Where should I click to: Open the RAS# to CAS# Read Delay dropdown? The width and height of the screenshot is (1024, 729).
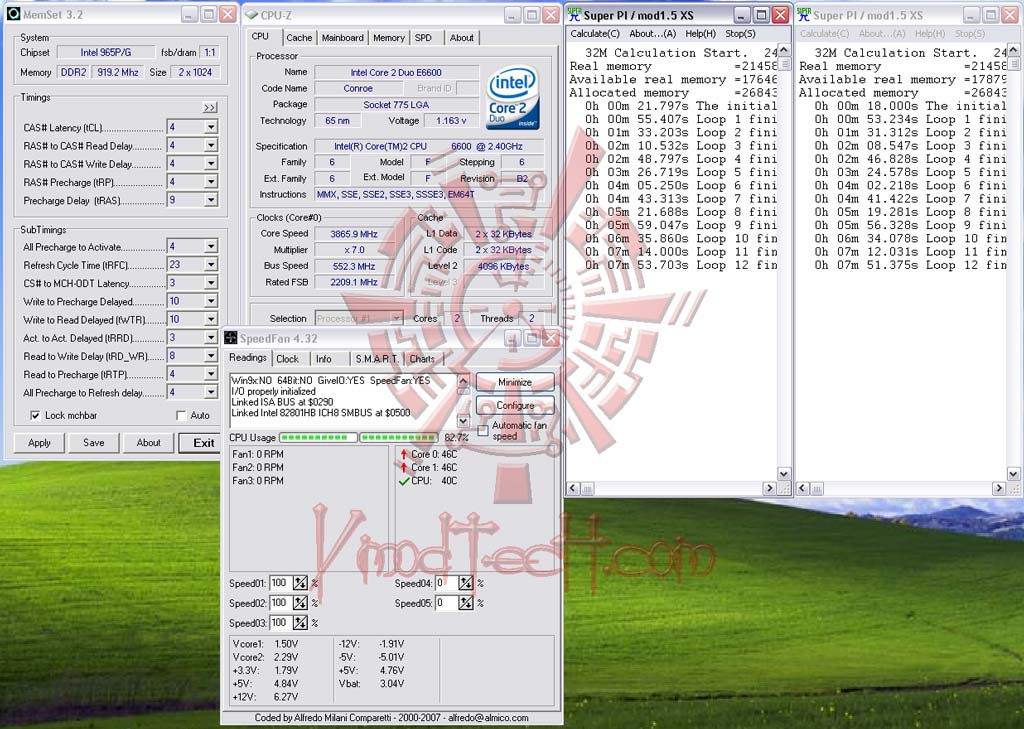(211, 146)
